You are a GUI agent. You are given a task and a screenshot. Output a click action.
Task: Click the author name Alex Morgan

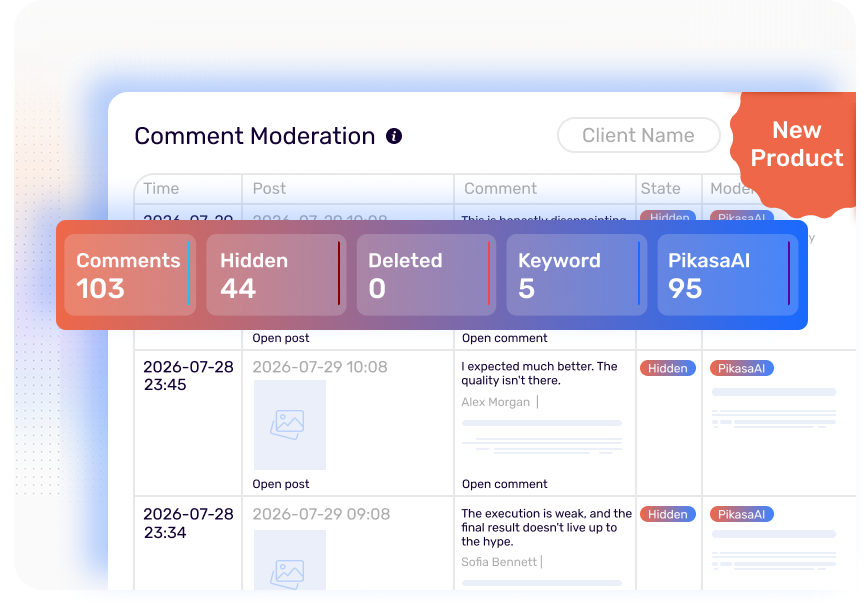click(495, 402)
